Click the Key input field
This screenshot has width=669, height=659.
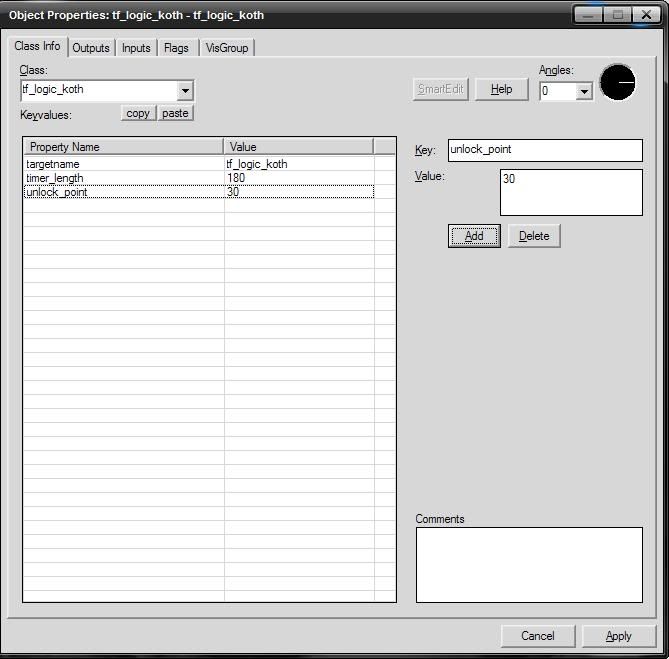pos(544,150)
